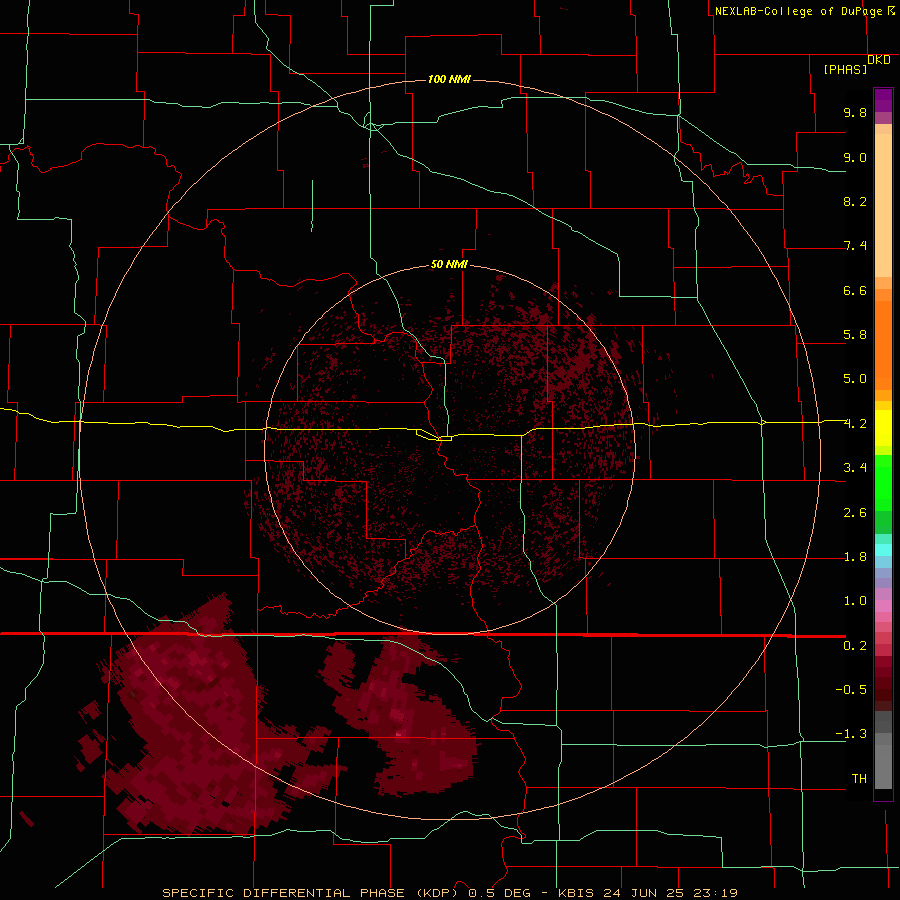
Task: Click the 23:19 timestamp in the caption
Action: 715,893
